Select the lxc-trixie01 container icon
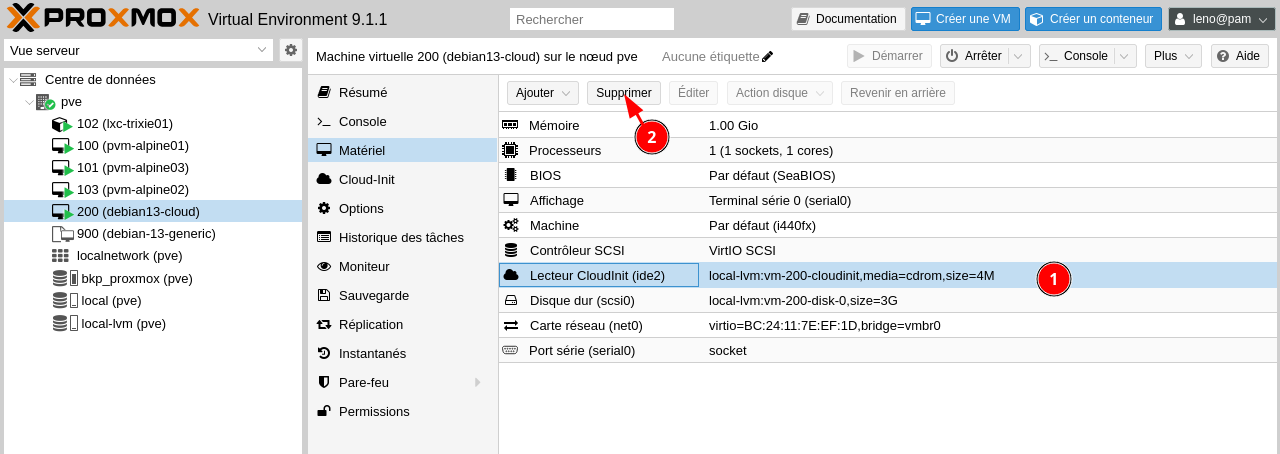The height and width of the screenshot is (454, 1280). coord(62,124)
